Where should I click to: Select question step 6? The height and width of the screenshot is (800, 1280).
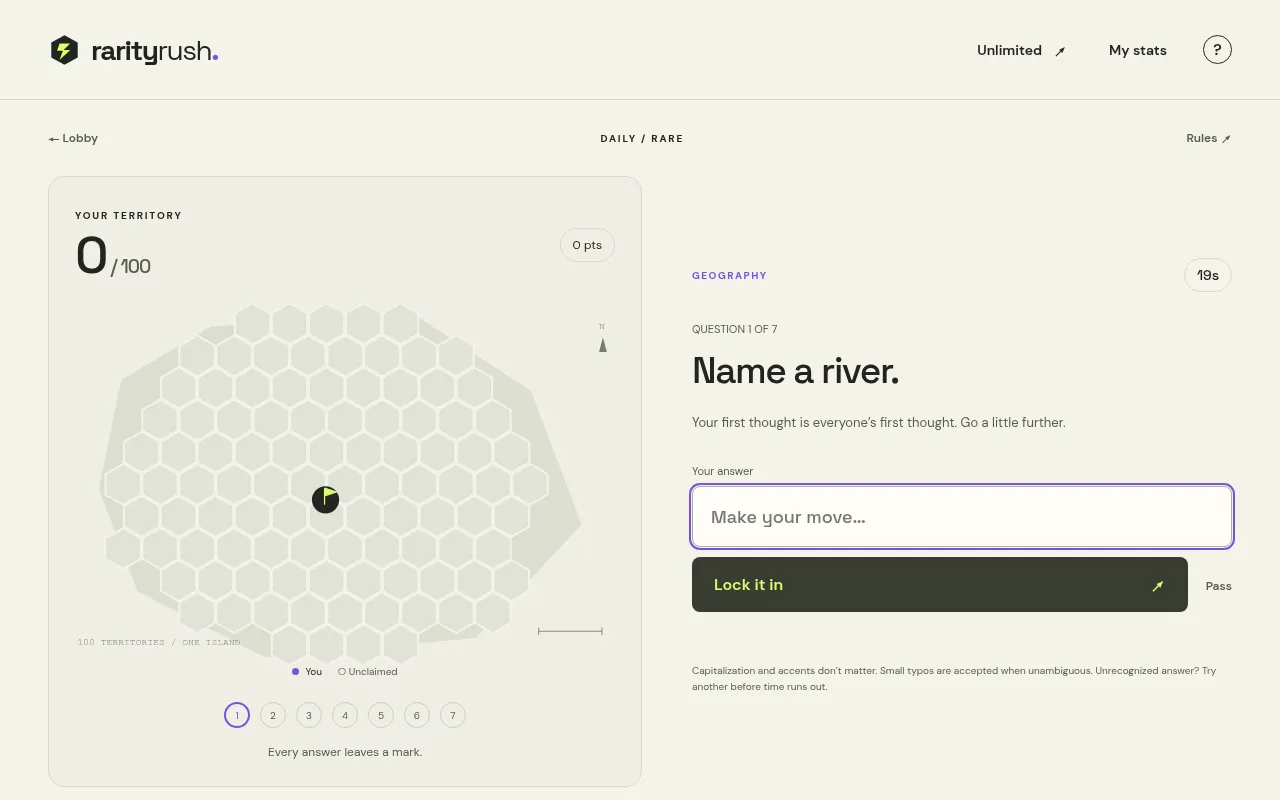click(417, 715)
